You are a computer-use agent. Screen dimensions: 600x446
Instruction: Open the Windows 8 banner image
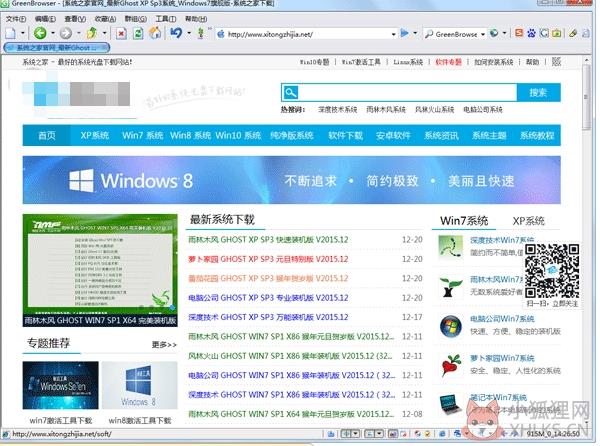(292, 180)
